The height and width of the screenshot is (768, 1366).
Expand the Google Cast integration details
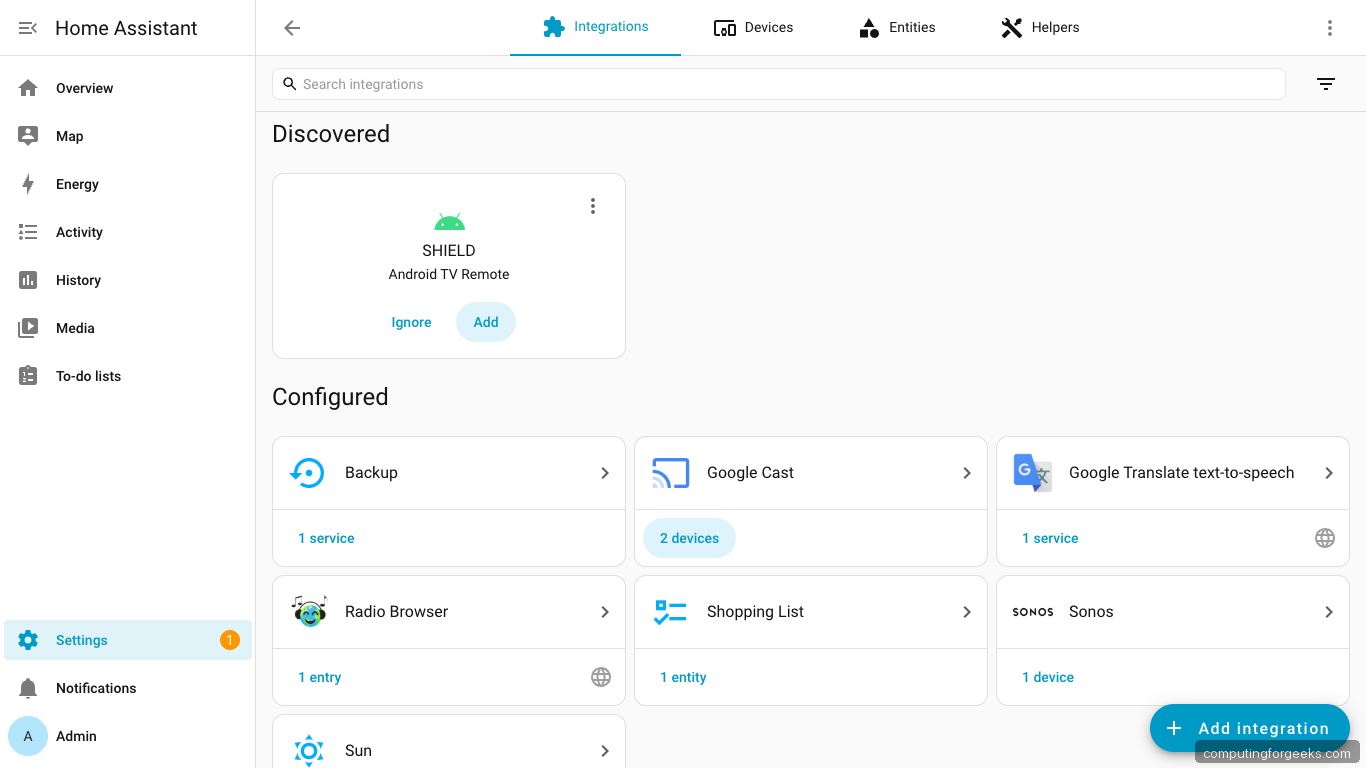click(966, 472)
